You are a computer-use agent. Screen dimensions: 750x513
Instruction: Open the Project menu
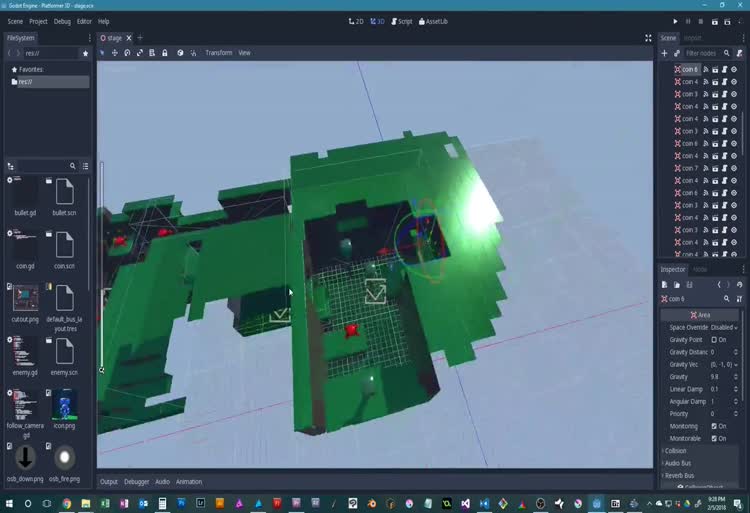click(38, 21)
